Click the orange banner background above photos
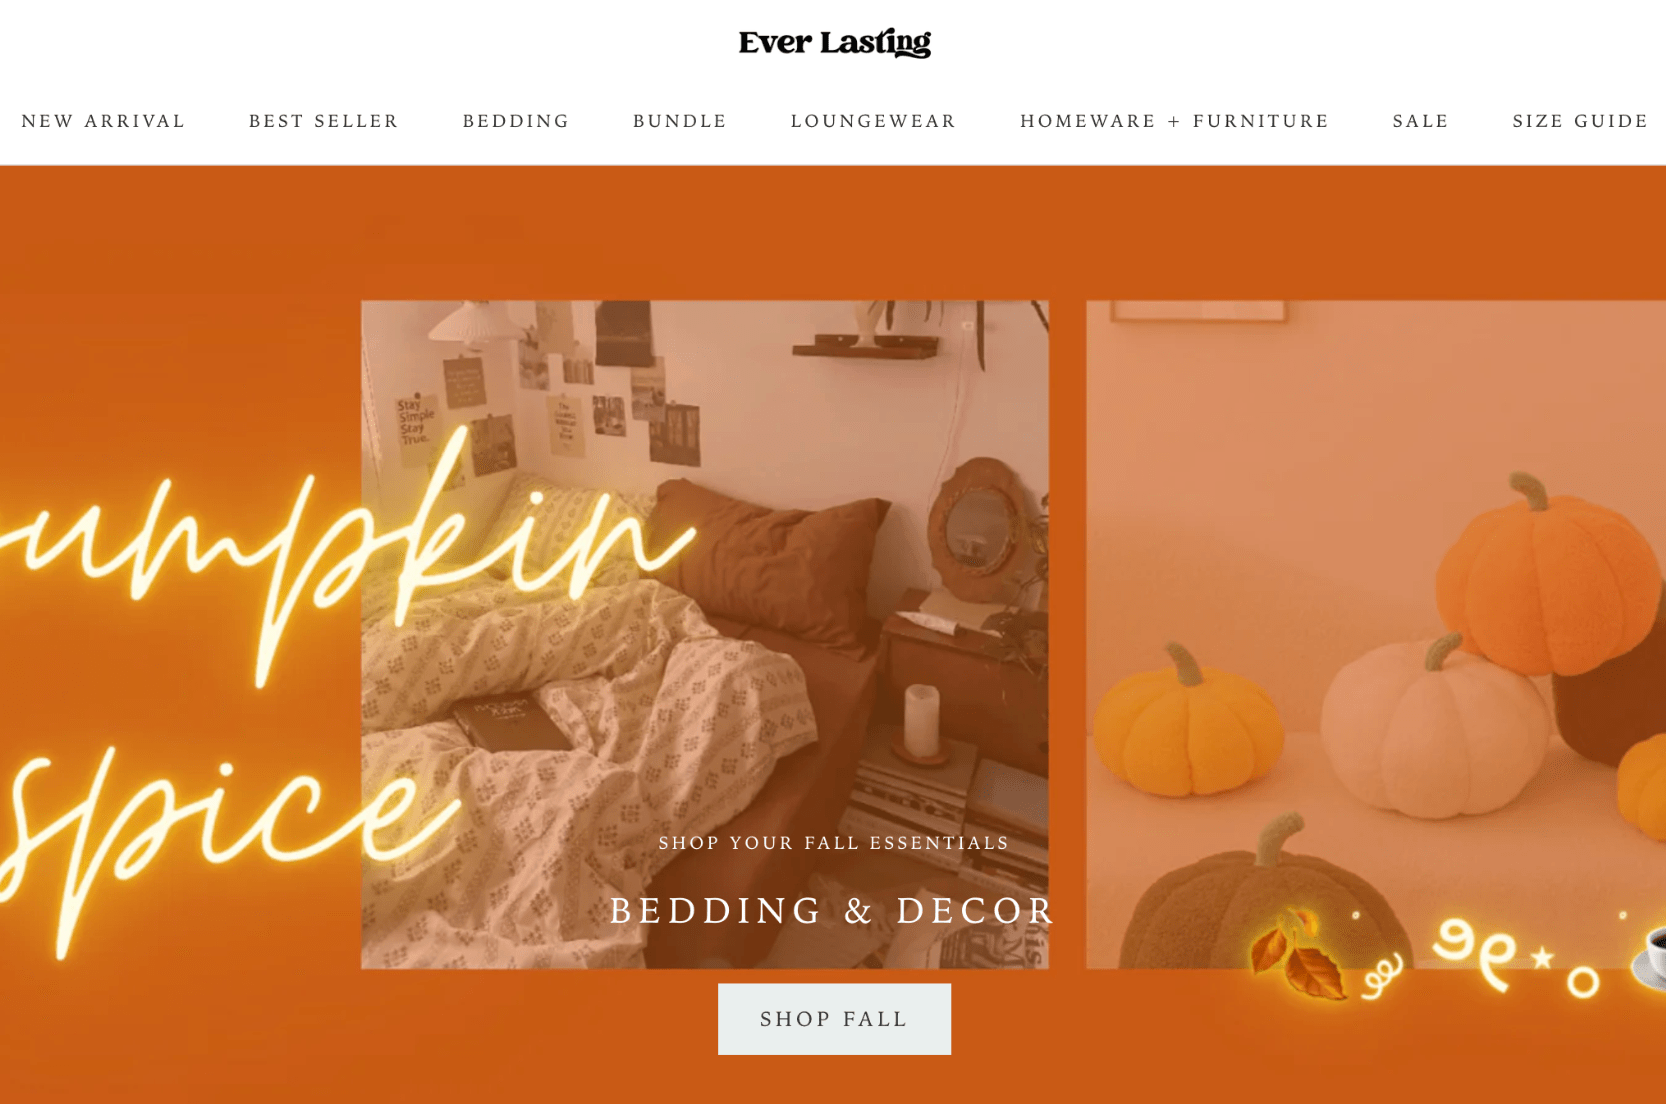Screen dimensions: 1666x1104 (x=833, y=232)
